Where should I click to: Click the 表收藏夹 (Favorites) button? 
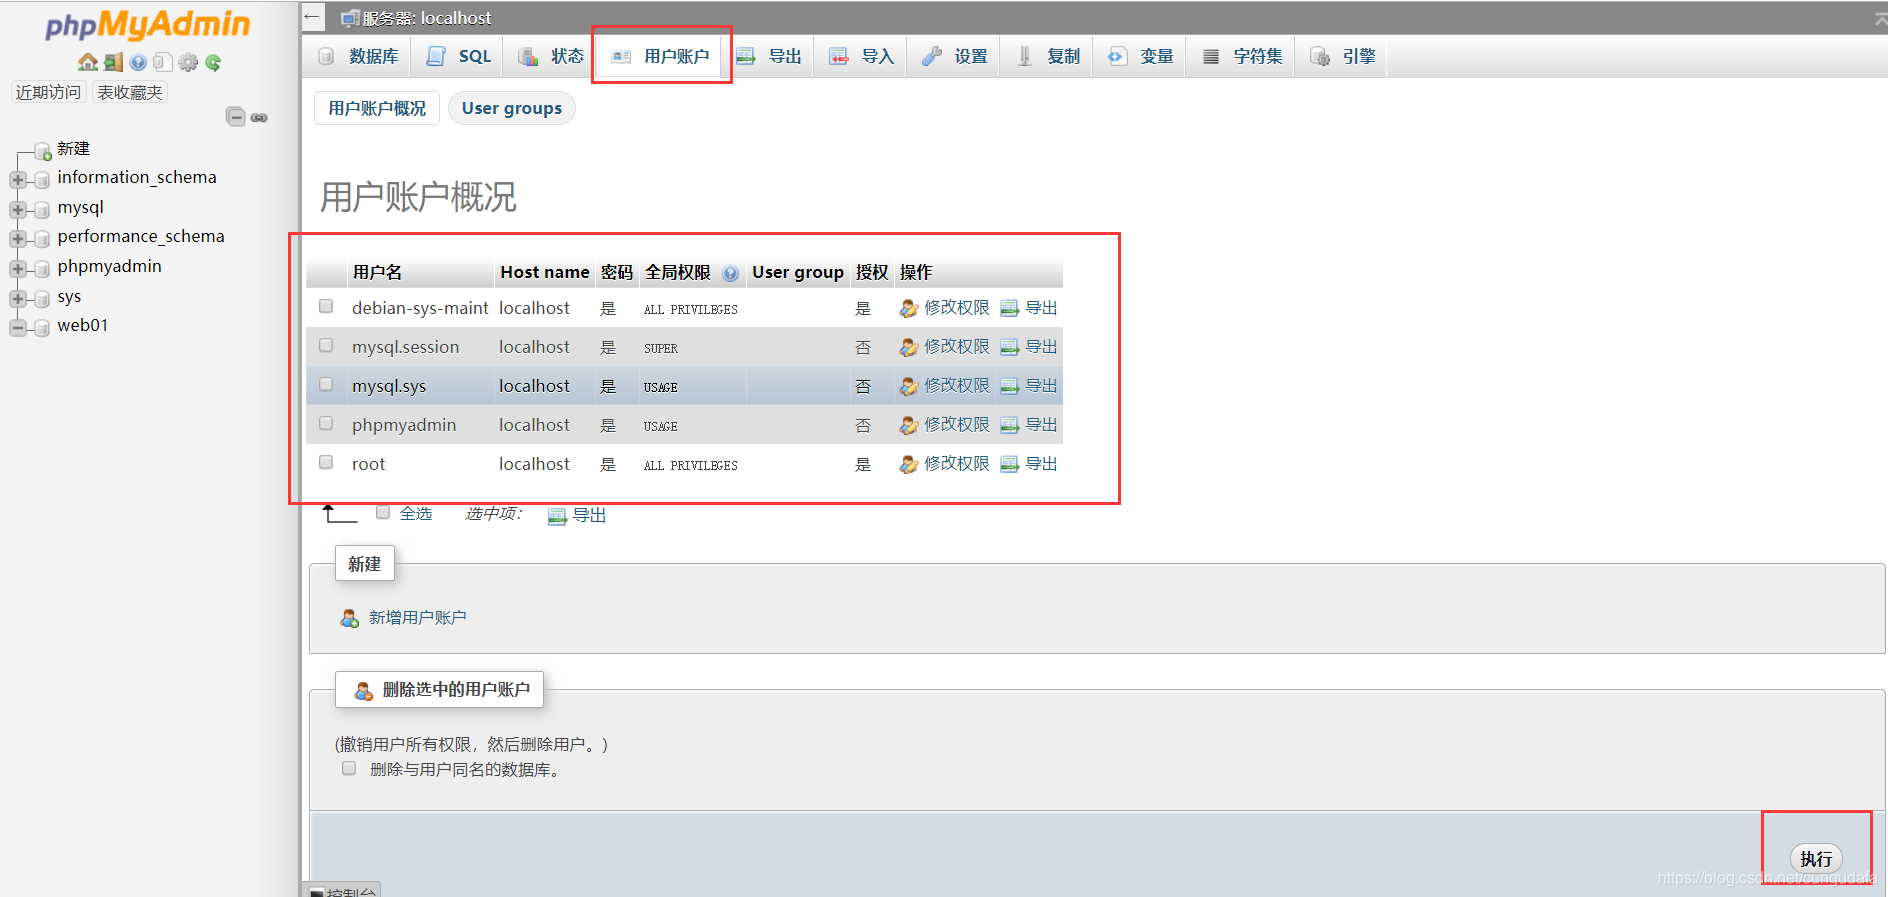[130, 92]
